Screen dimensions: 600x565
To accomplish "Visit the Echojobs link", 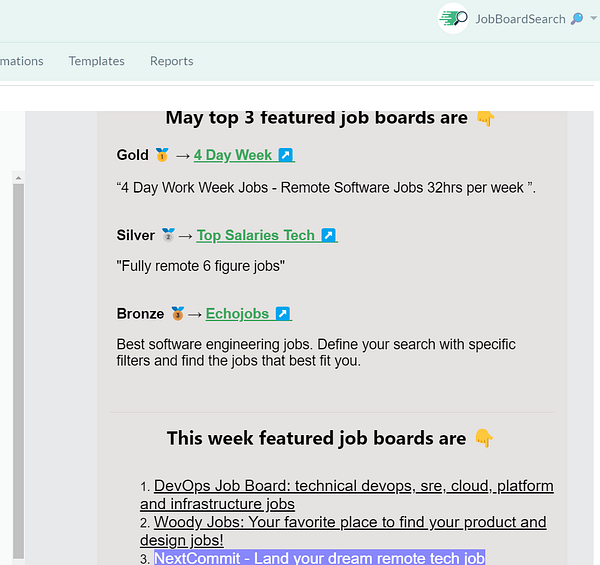I will coord(237,314).
